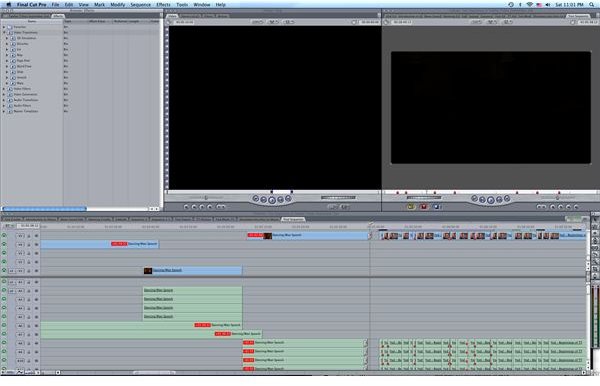Open the macOS Spotlight search icon
600x386 pixels.
(592, 5)
